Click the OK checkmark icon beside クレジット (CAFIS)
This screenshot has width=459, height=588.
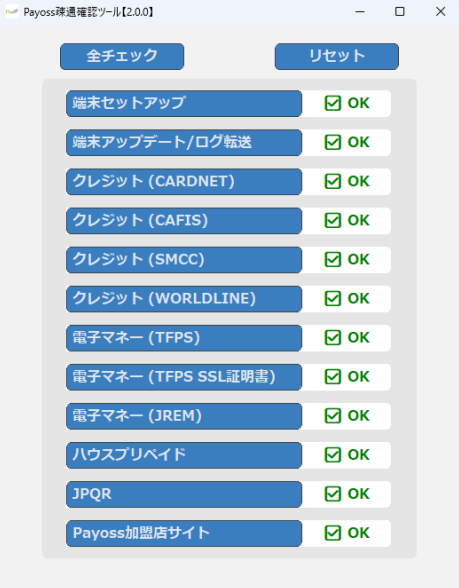tap(333, 220)
